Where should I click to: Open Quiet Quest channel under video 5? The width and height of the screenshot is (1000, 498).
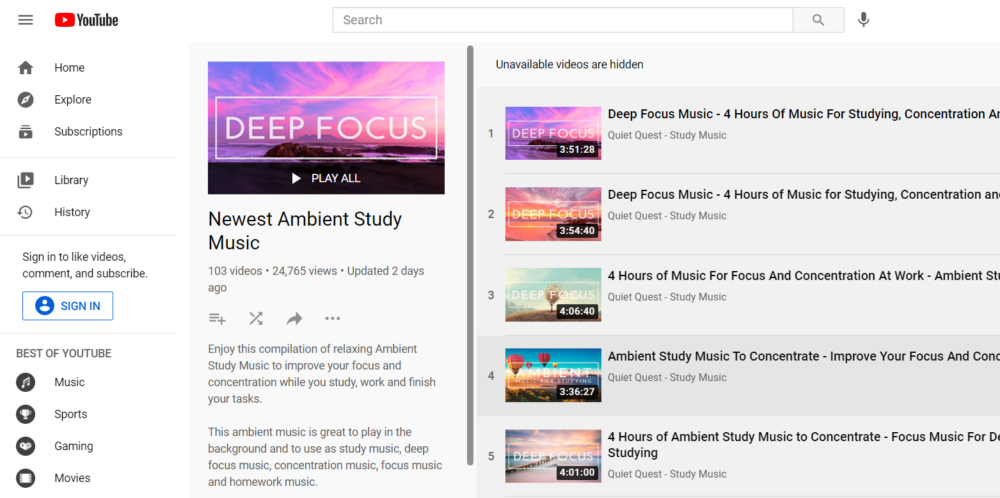[666, 474]
